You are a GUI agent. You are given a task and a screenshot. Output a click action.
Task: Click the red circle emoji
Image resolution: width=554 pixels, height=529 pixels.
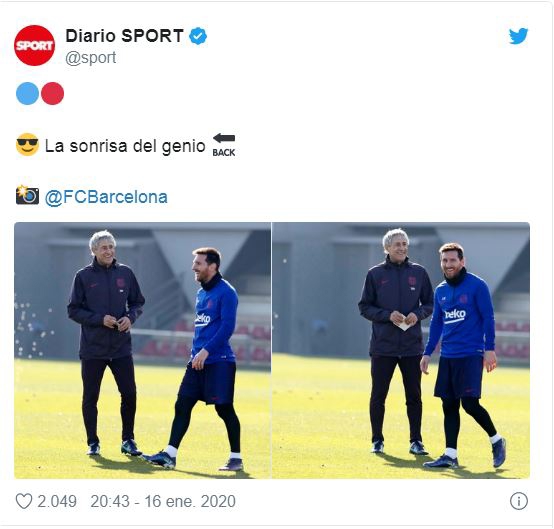coord(52,93)
